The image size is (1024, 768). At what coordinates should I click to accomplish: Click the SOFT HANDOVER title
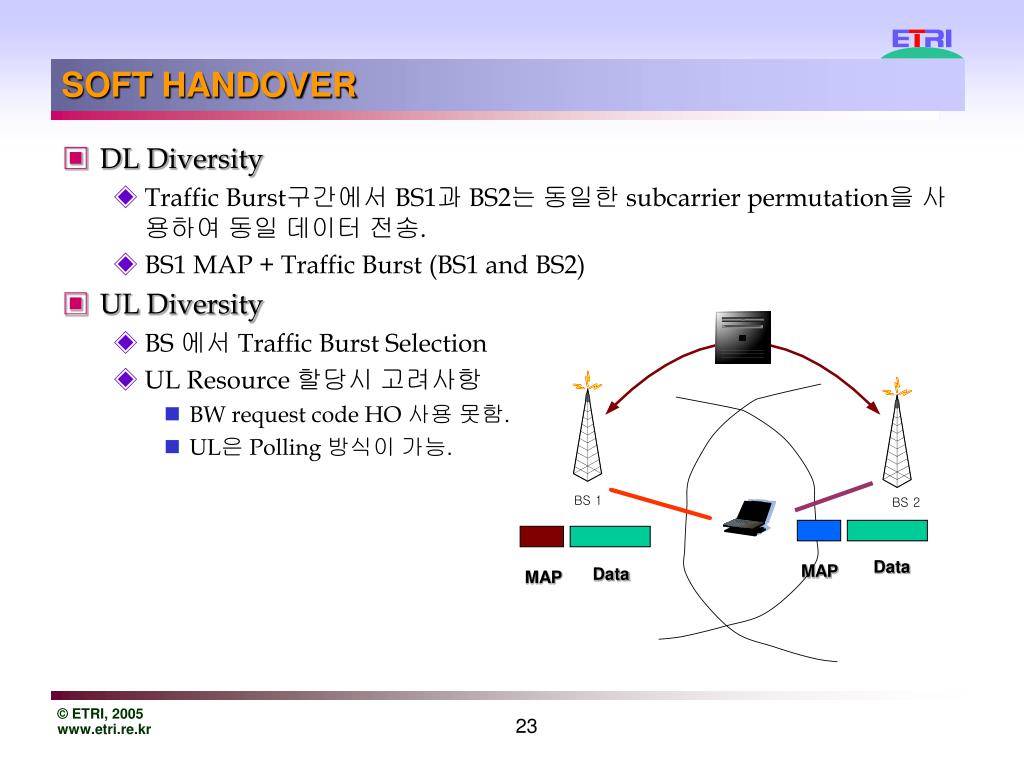209,86
